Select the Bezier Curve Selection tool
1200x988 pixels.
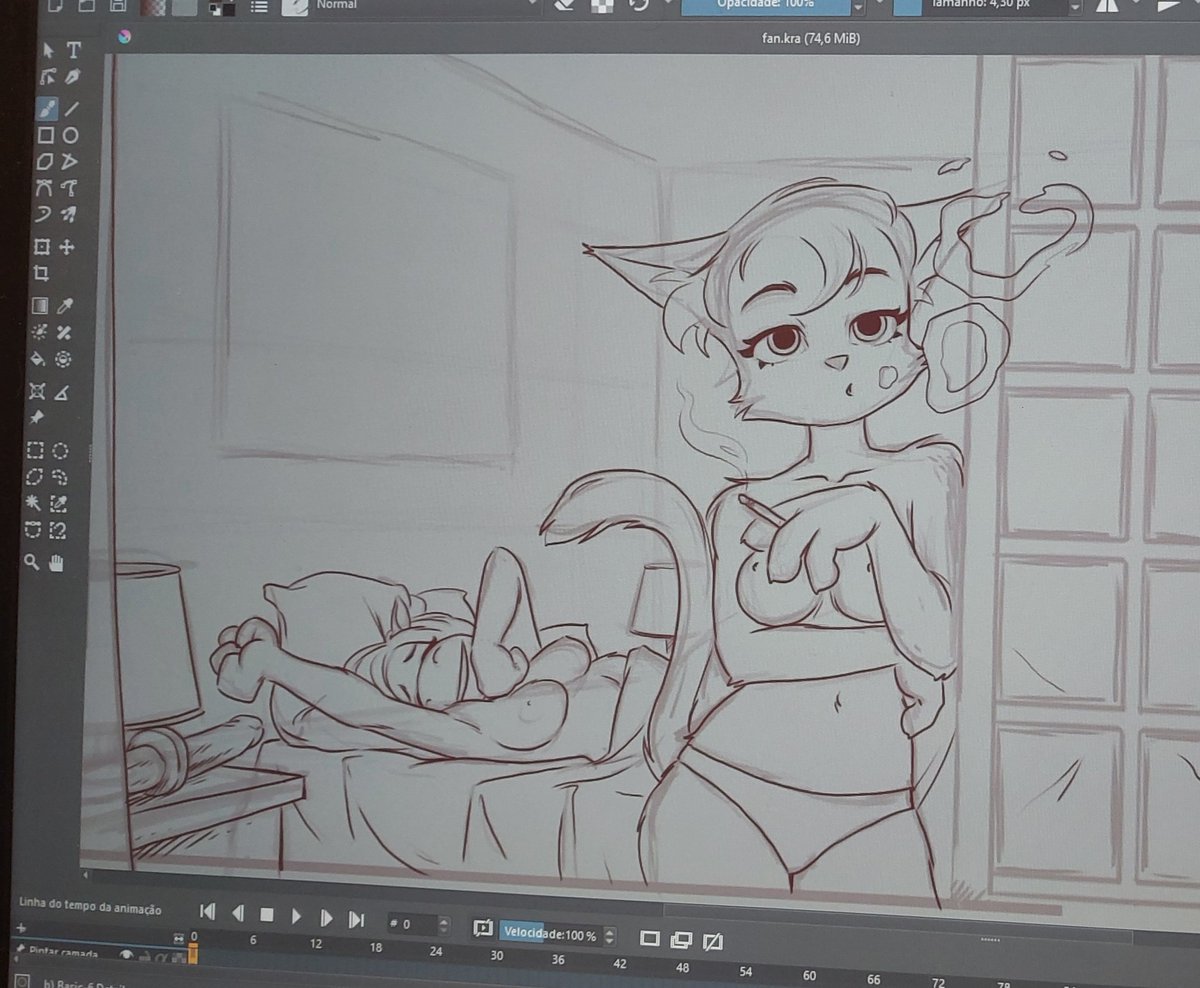pyautogui.click(x=32, y=530)
